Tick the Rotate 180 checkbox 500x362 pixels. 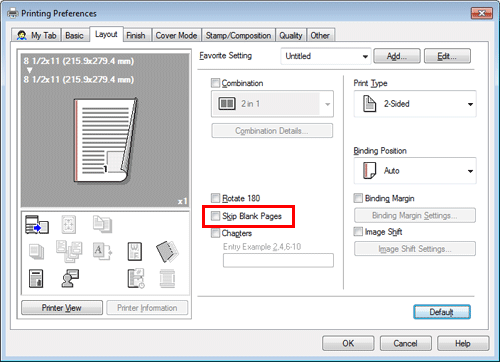pos(216,198)
